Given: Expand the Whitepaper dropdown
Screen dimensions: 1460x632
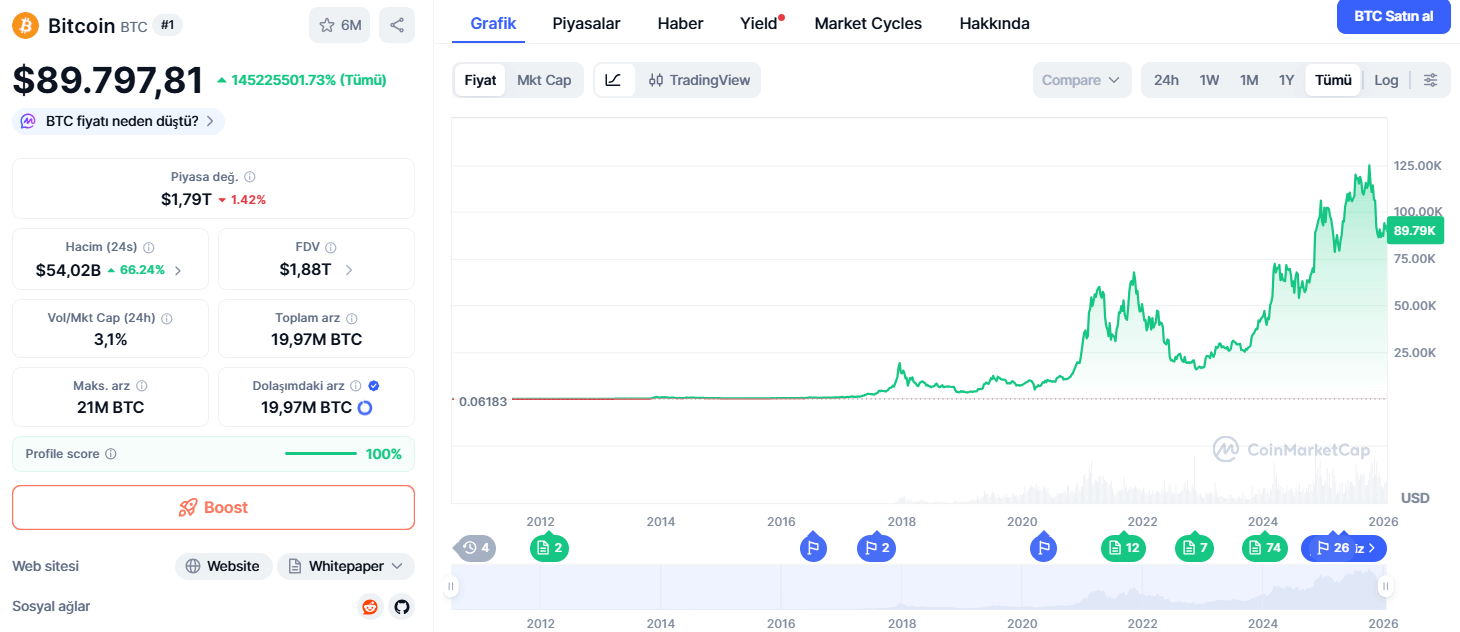Looking at the screenshot, I should (346, 566).
